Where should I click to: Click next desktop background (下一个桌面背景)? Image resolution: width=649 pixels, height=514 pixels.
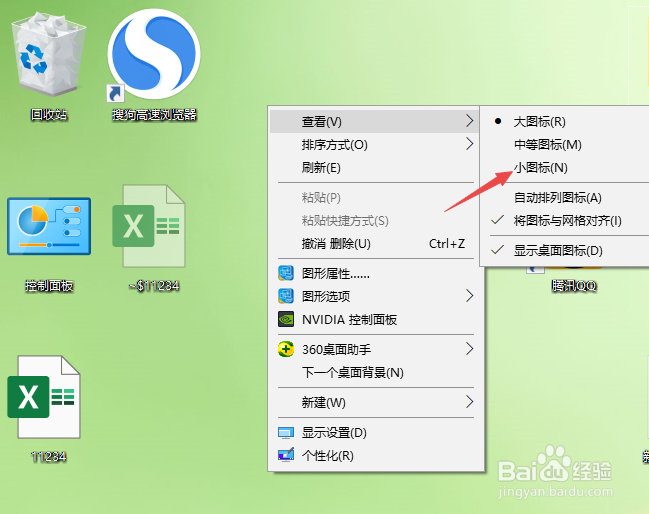tap(374, 372)
